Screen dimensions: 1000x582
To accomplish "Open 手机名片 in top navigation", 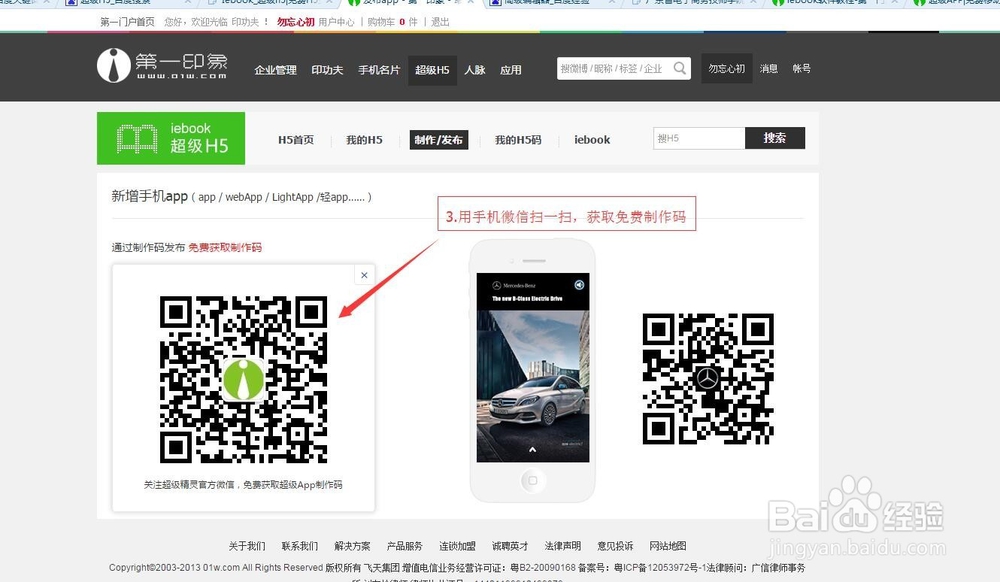I will (x=379, y=70).
